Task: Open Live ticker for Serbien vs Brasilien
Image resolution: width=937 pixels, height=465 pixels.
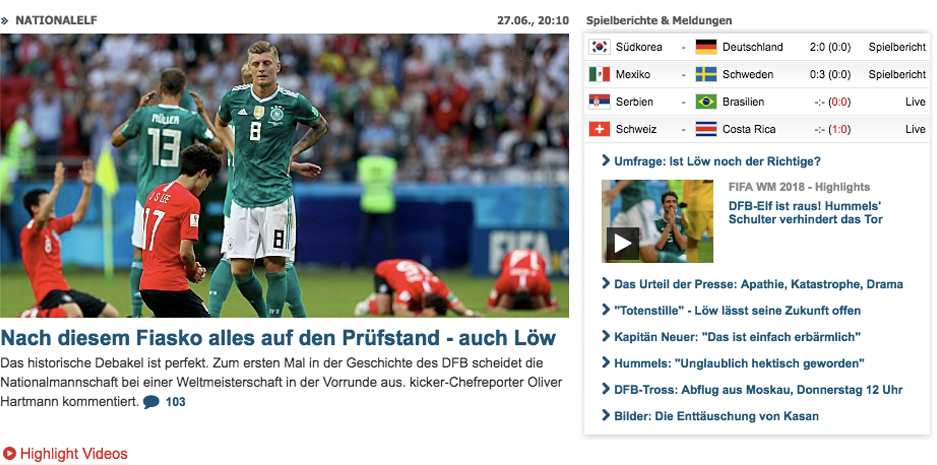Action: click(915, 102)
